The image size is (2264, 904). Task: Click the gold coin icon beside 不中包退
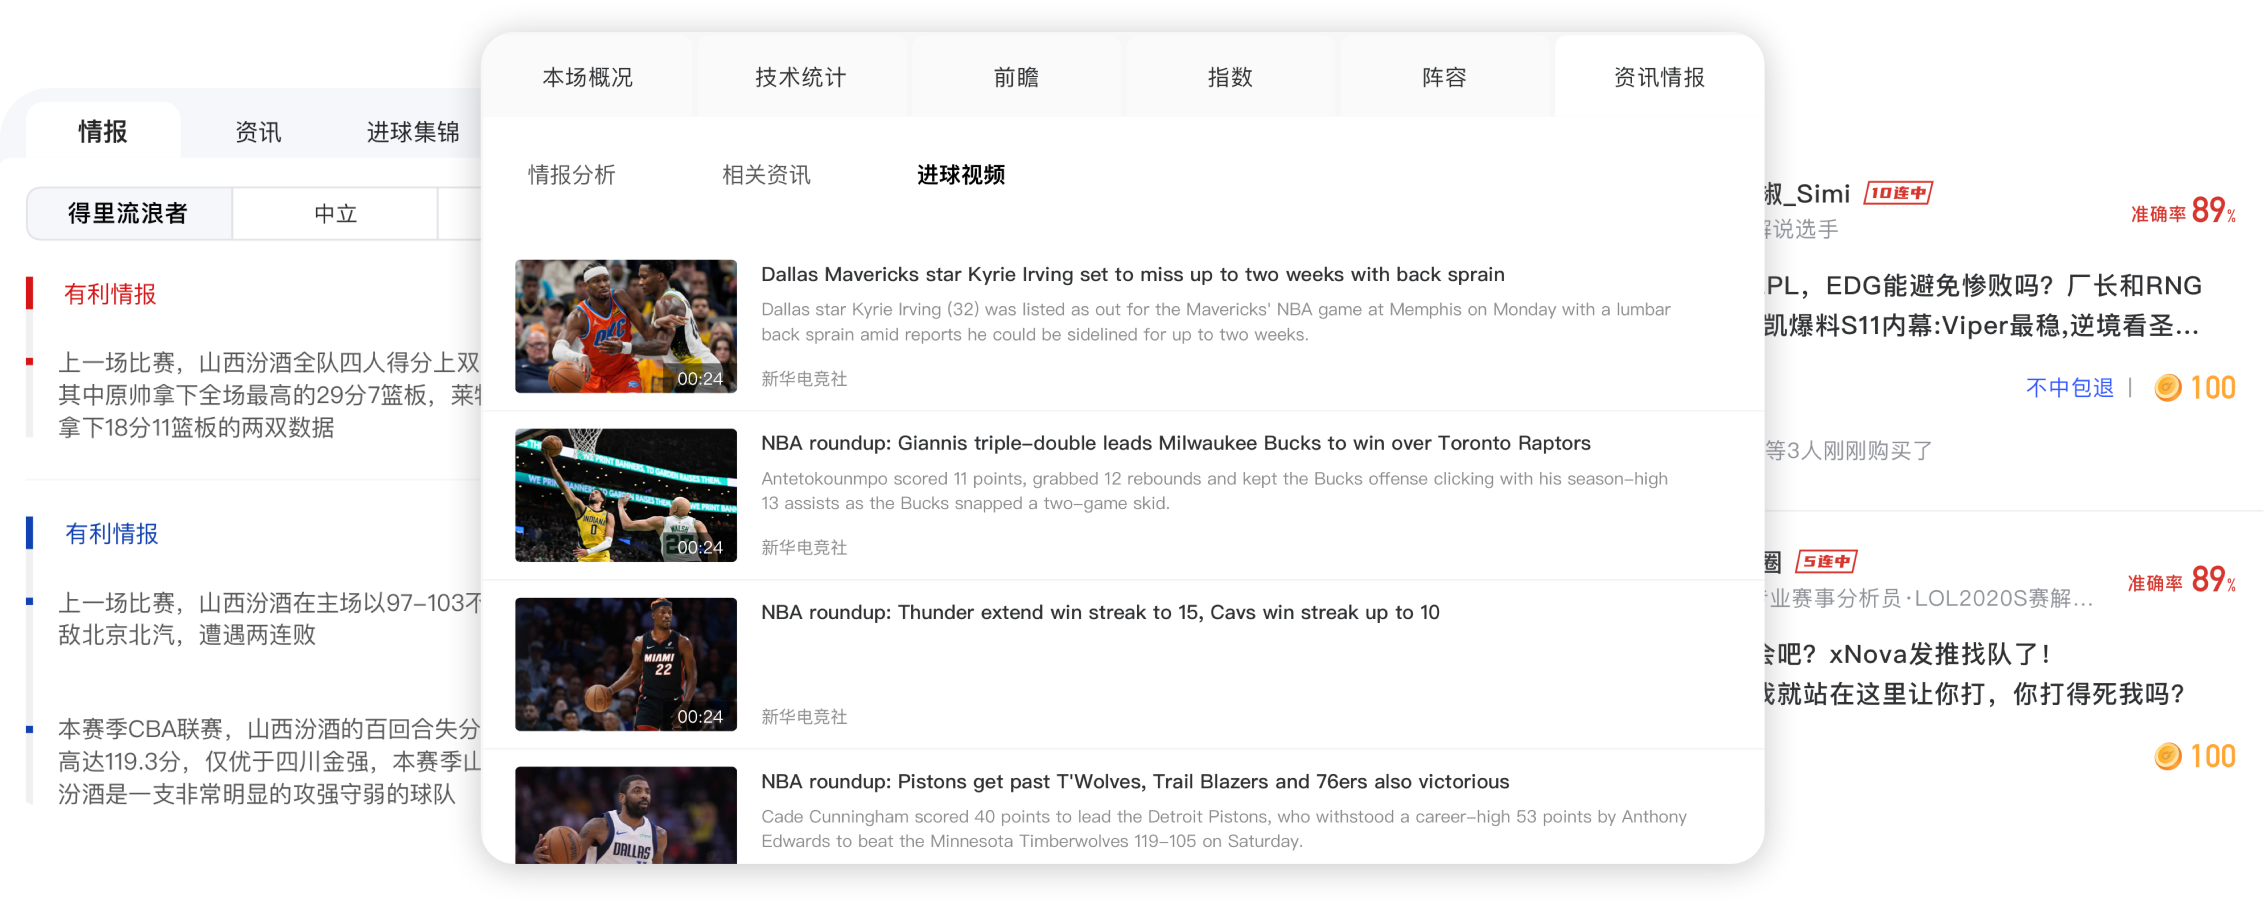point(2168,387)
